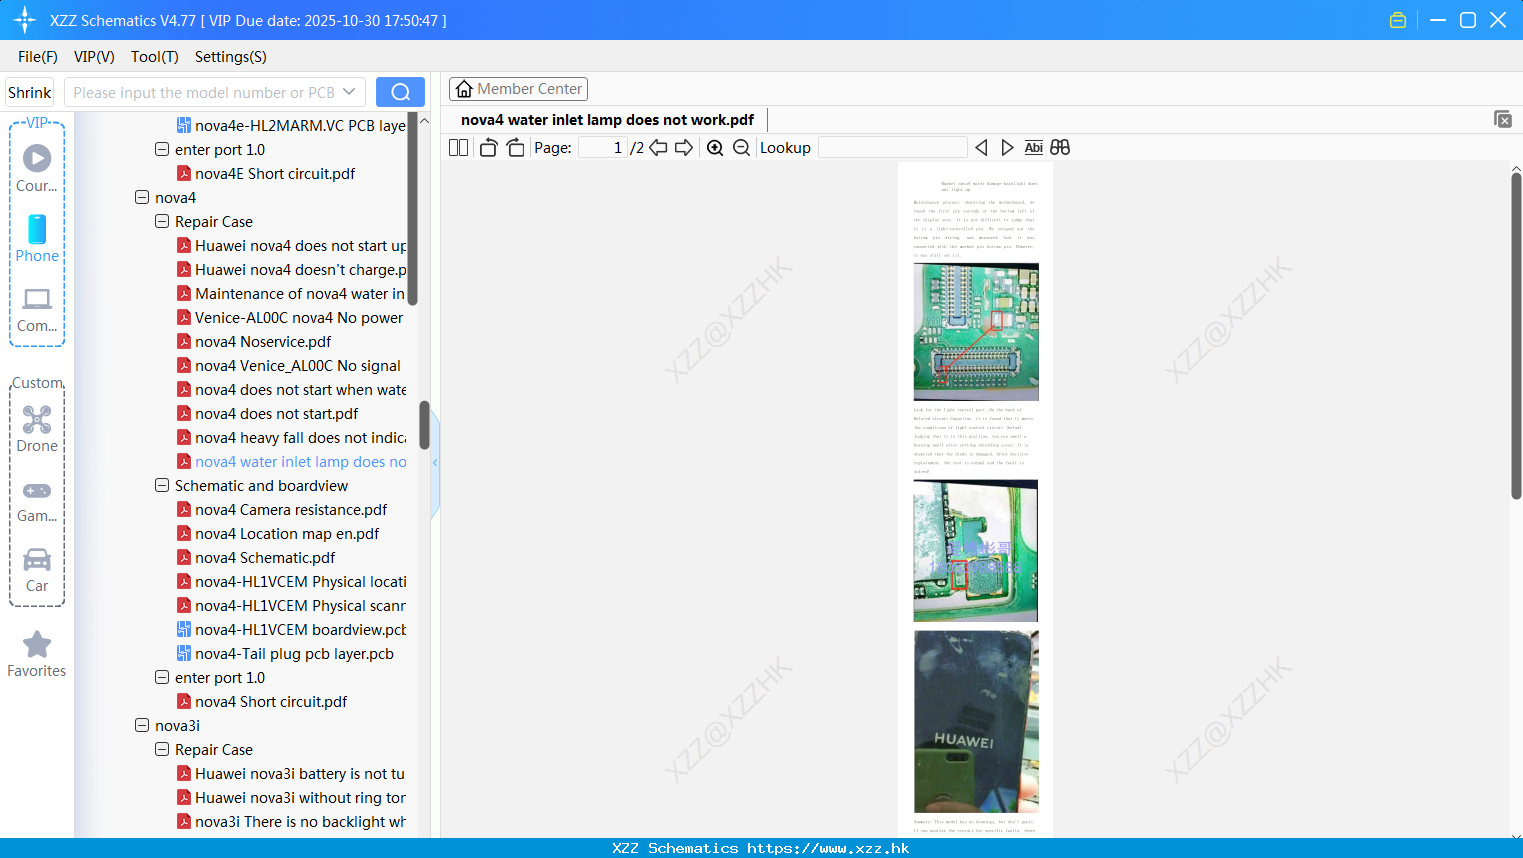Click the model number search input

click(204, 92)
